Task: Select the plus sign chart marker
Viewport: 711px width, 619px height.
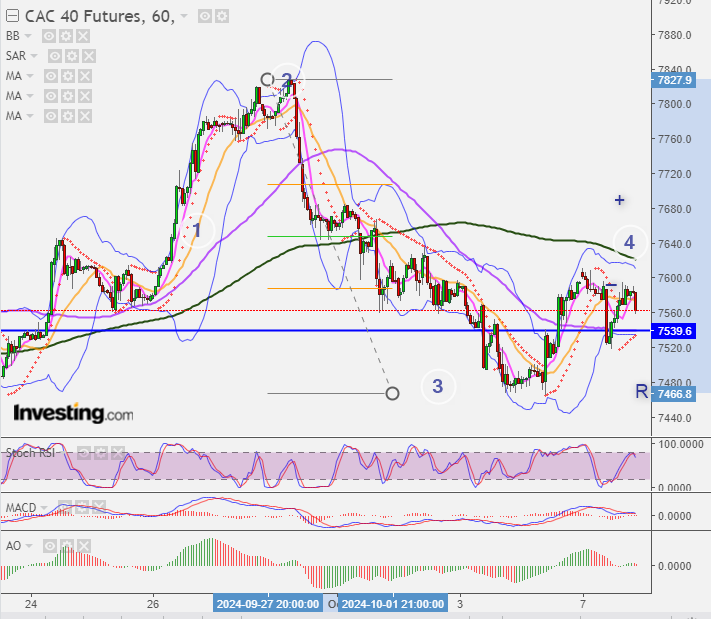Action: tap(619, 200)
